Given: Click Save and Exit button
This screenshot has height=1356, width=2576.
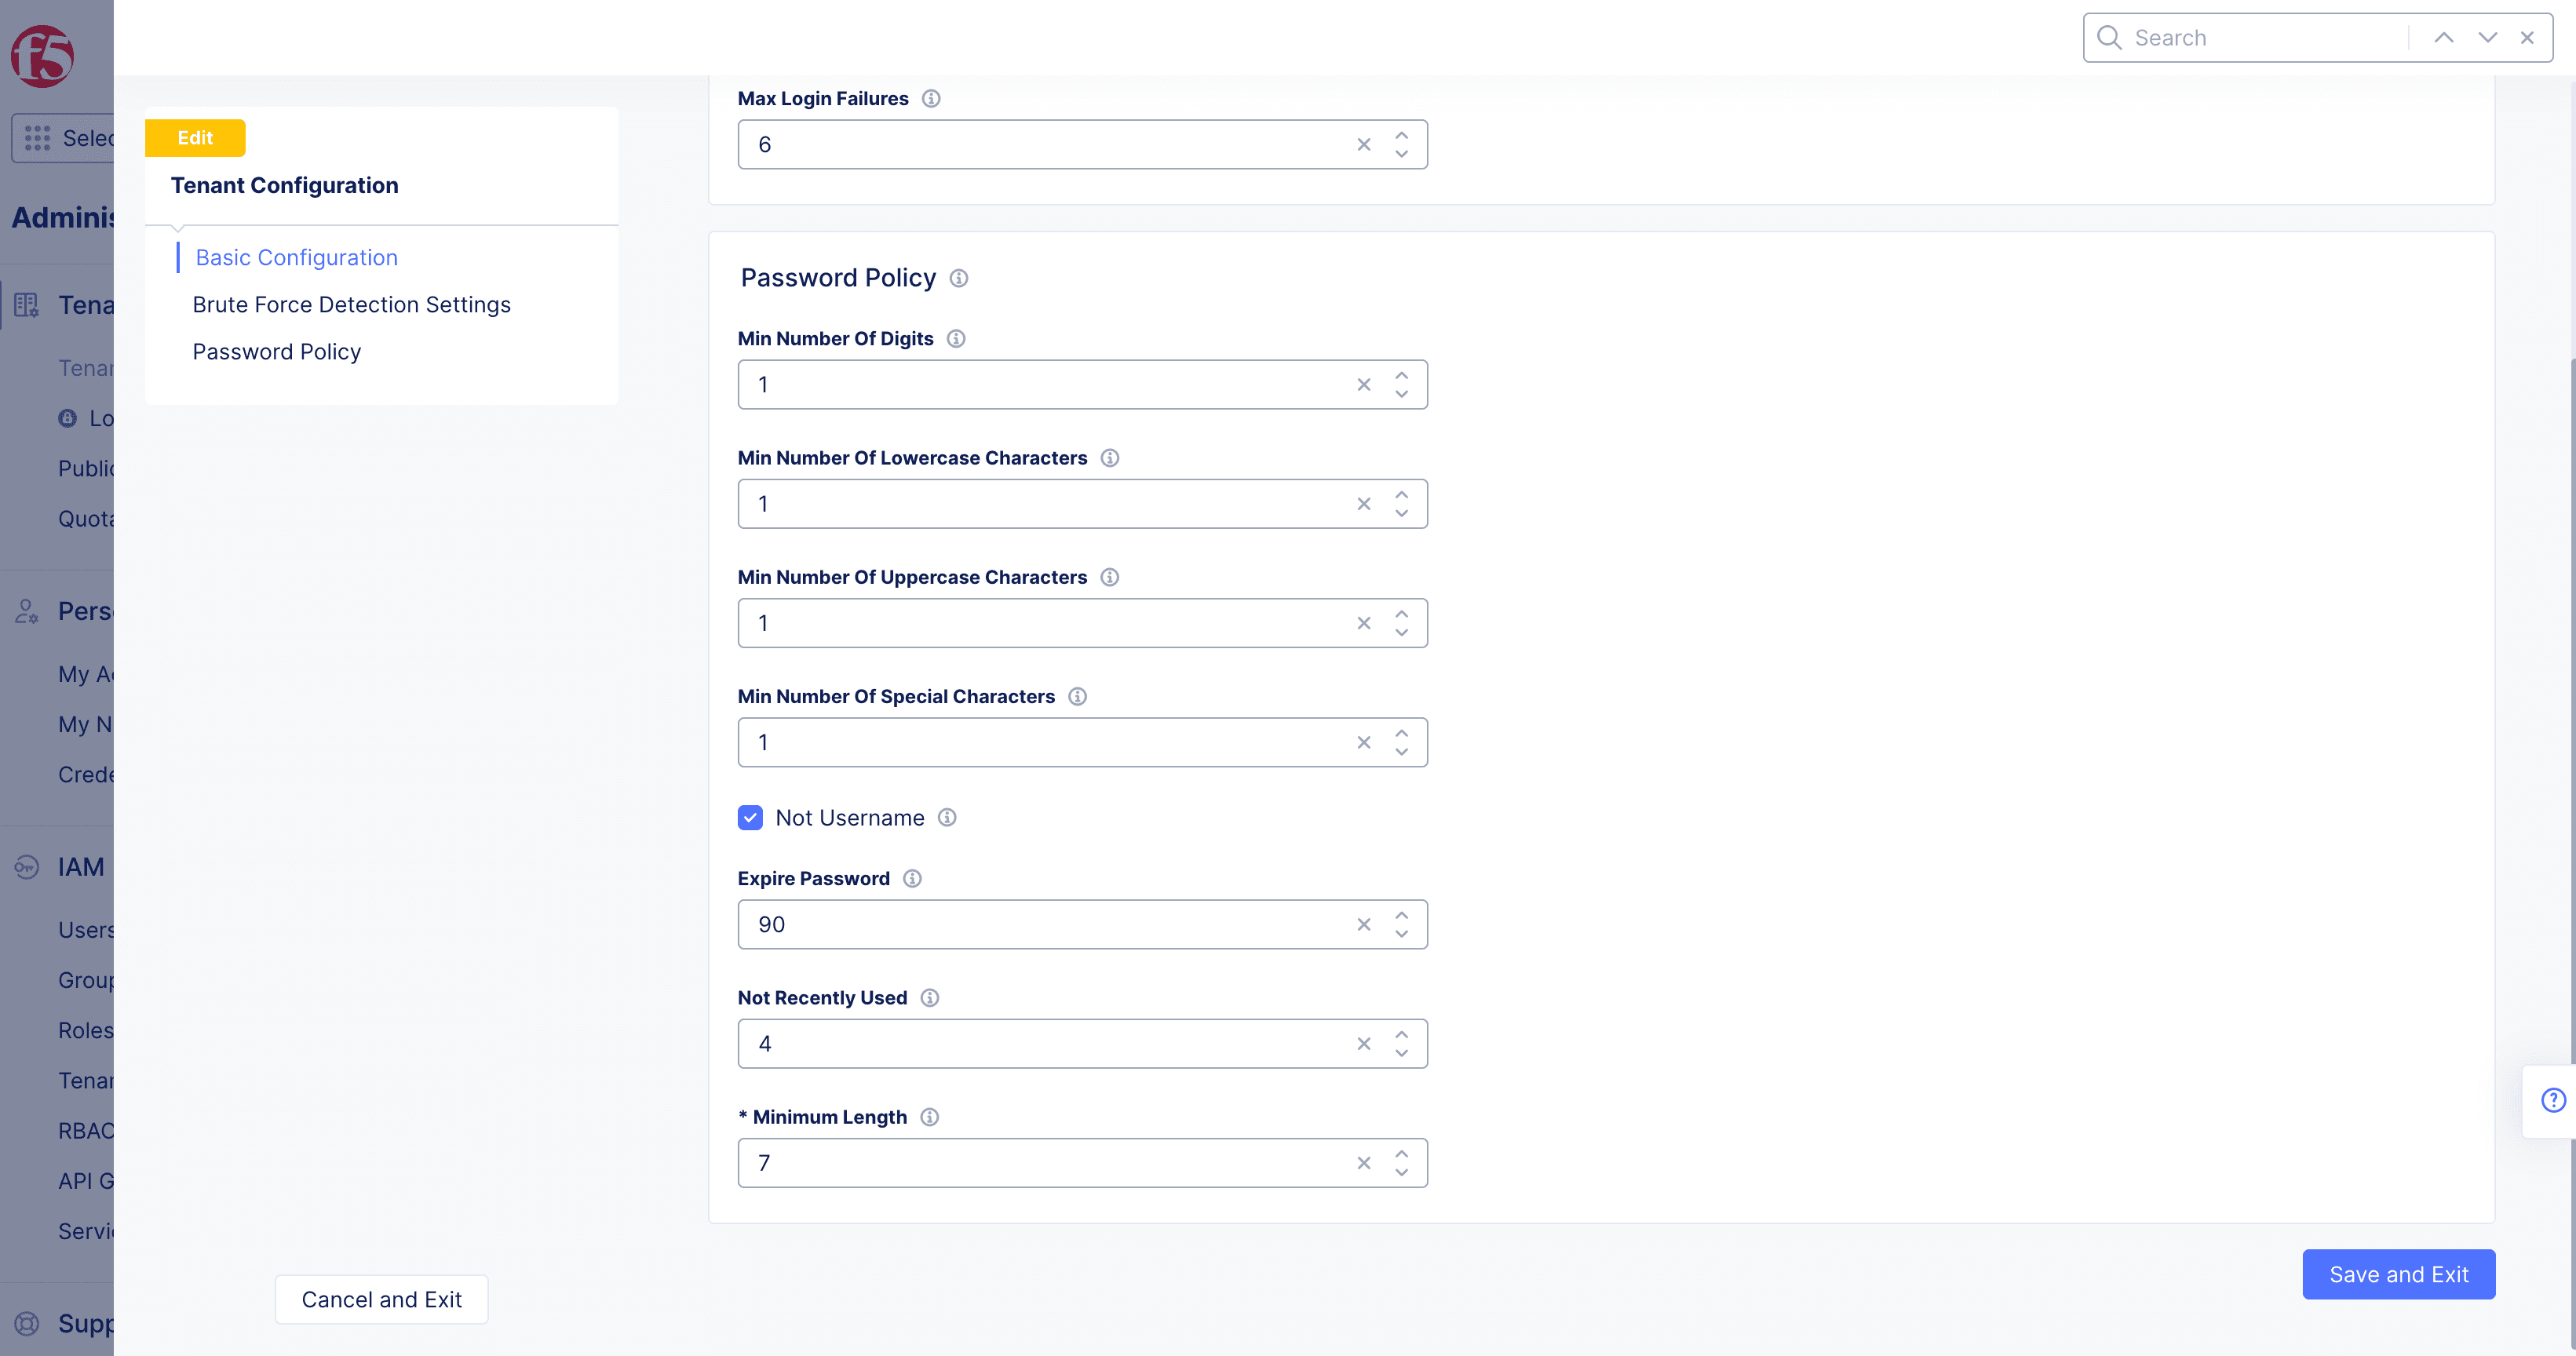Looking at the screenshot, I should 2398,1274.
